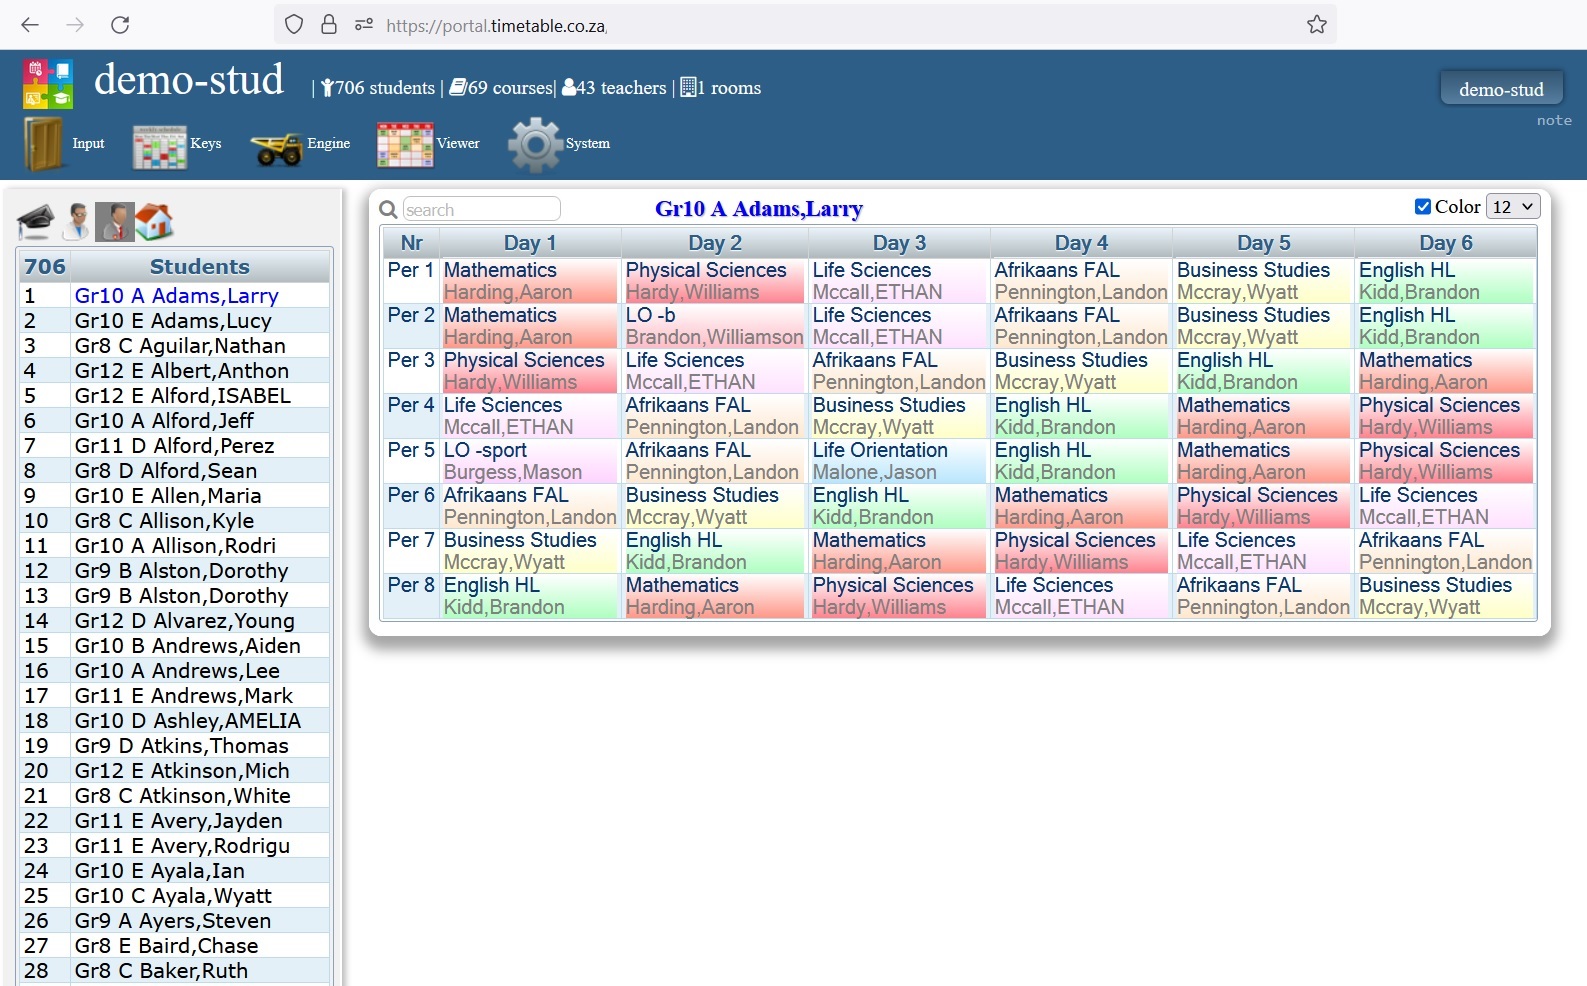Open the Input door icon

point(43,144)
